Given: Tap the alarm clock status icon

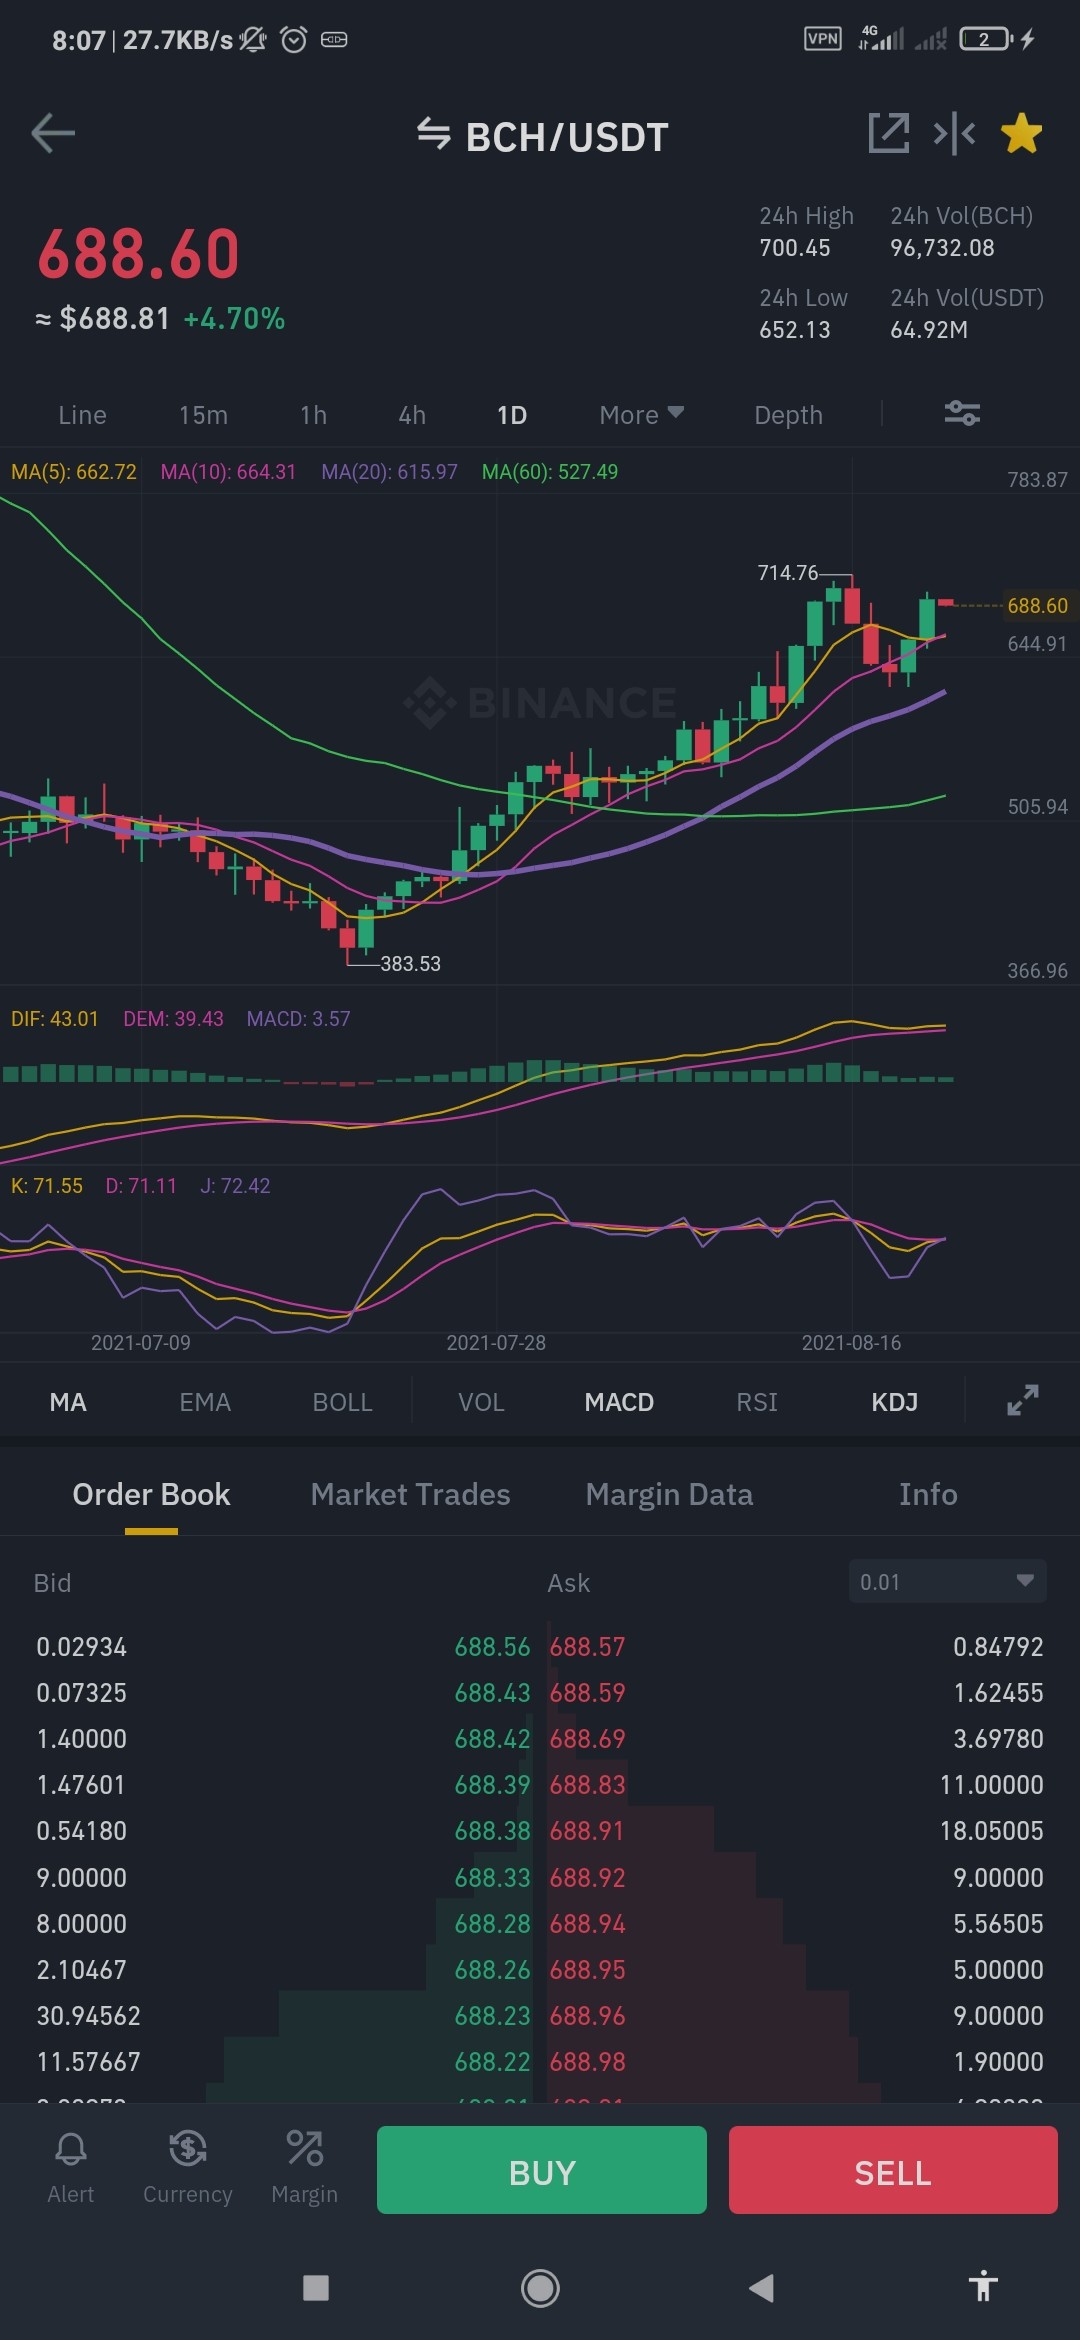Looking at the screenshot, I should (x=293, y=40).
